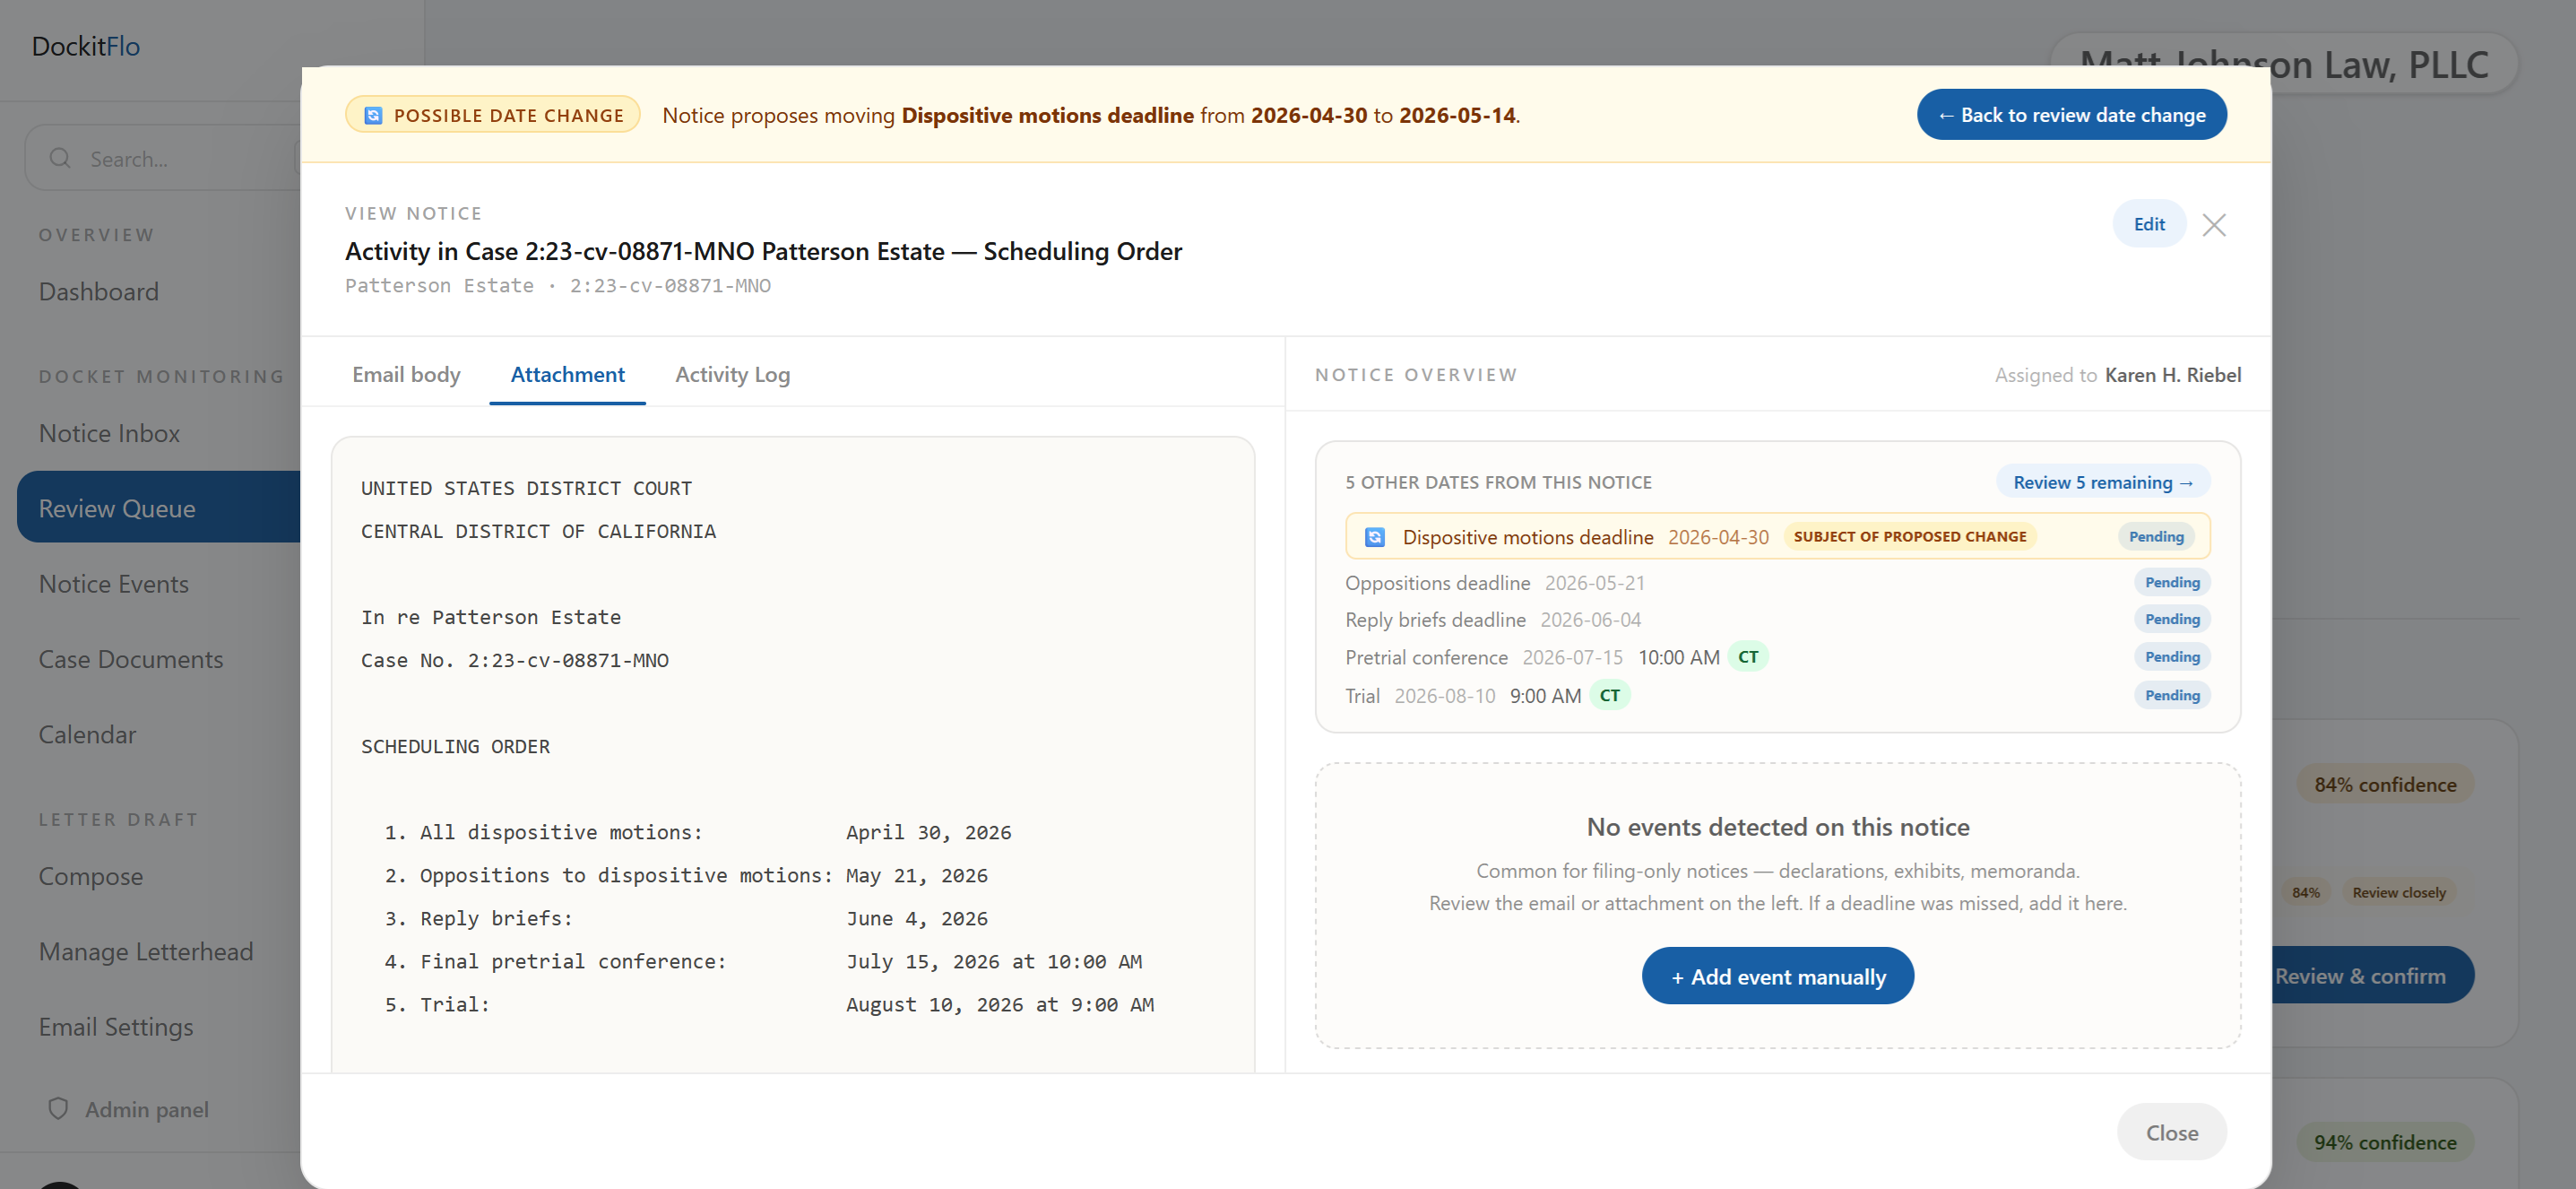Open Notice Inbox in the sidebar
This screenshot has width=2576, height=1189.
coord(109,433)
